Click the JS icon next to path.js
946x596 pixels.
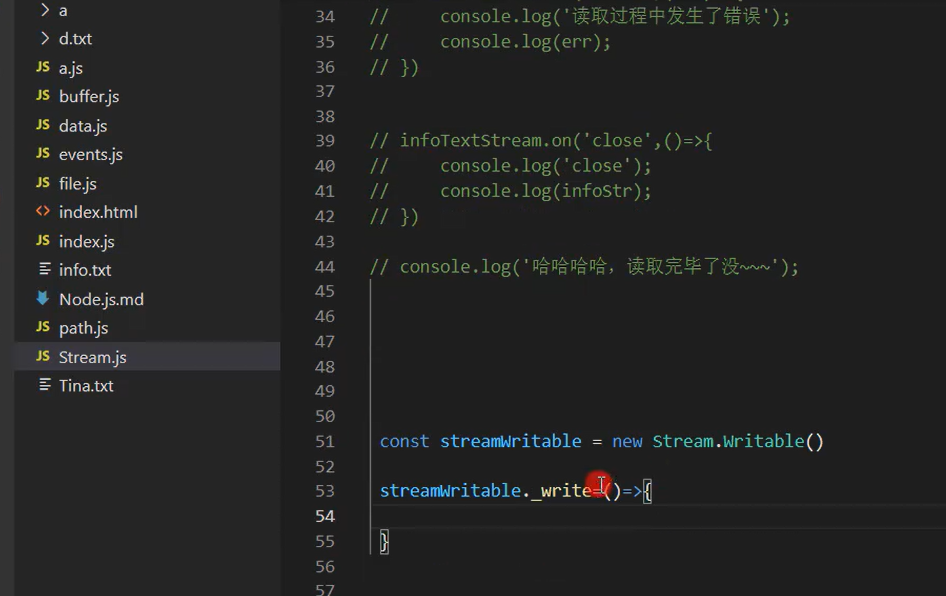point(41,327)
